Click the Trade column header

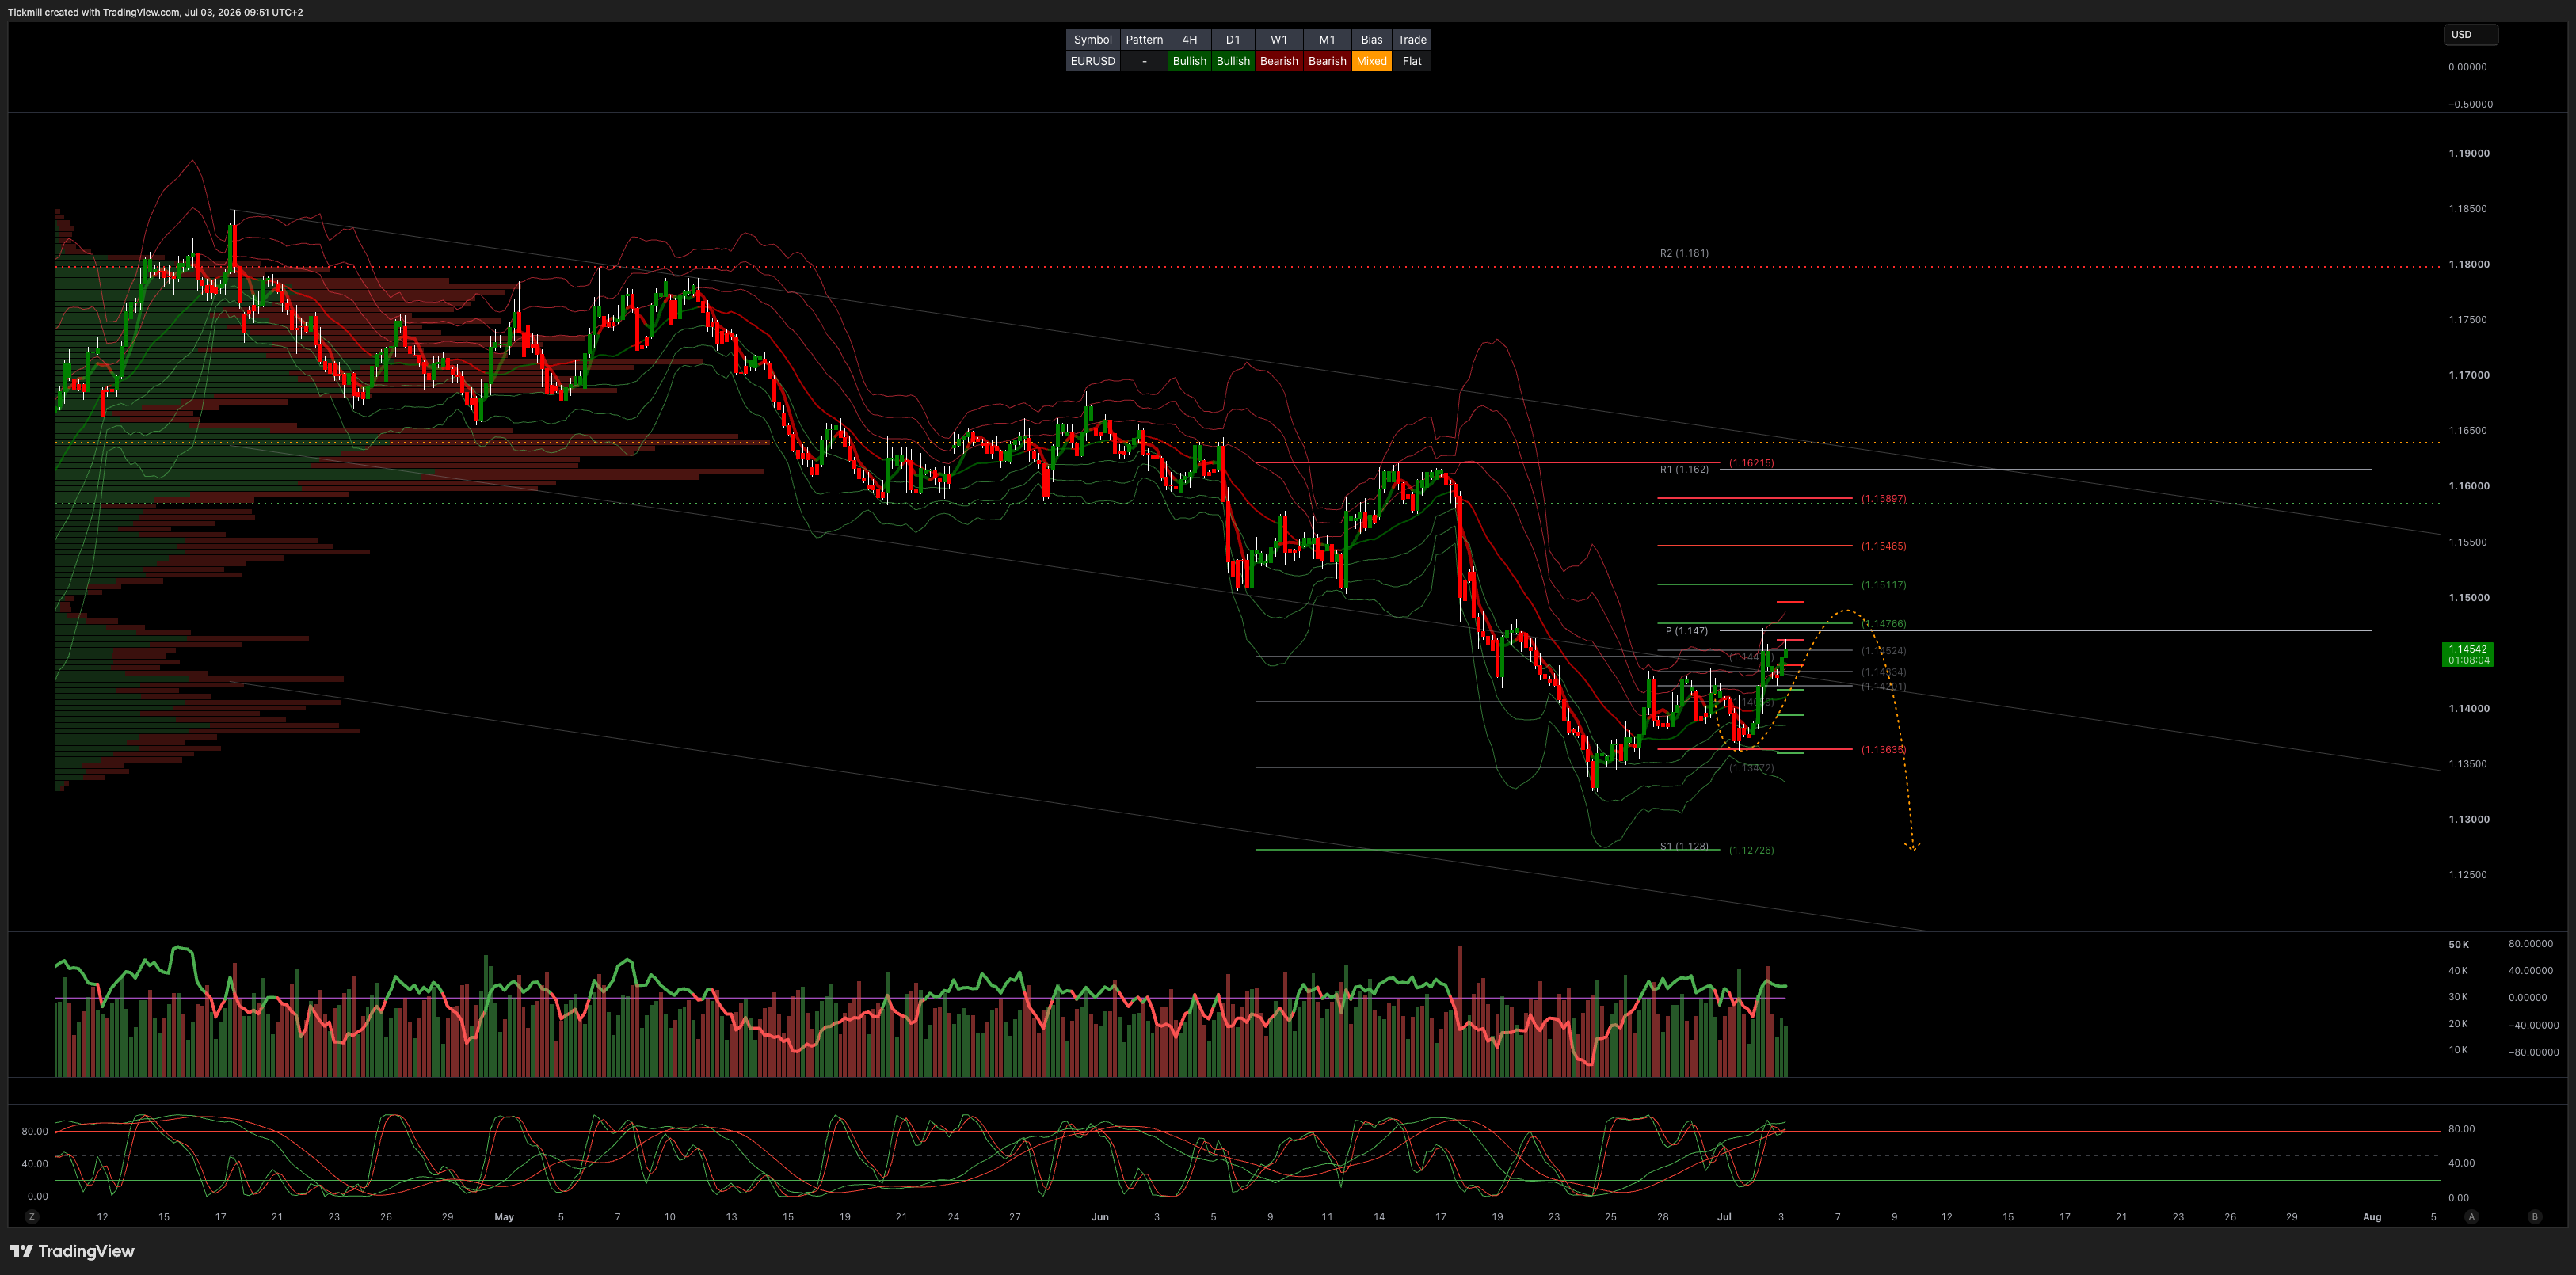click(x=1412, y=40)
